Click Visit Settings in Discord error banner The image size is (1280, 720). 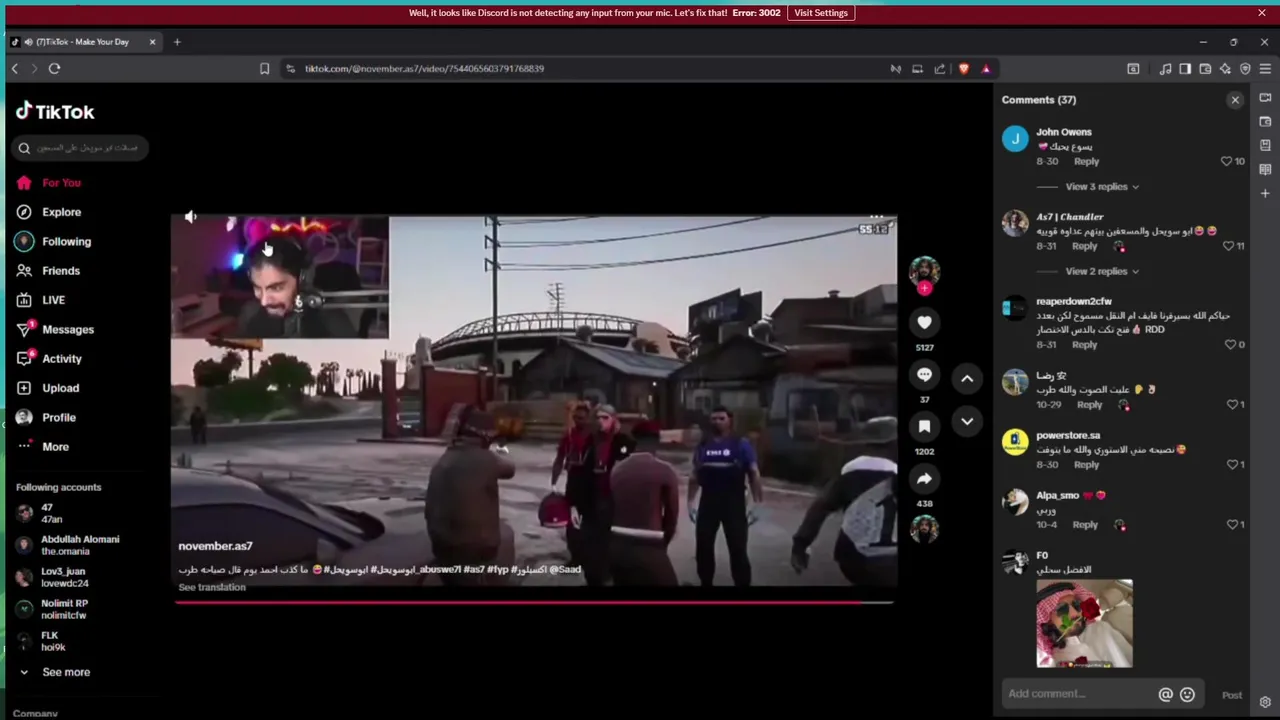tap(821, 13)
